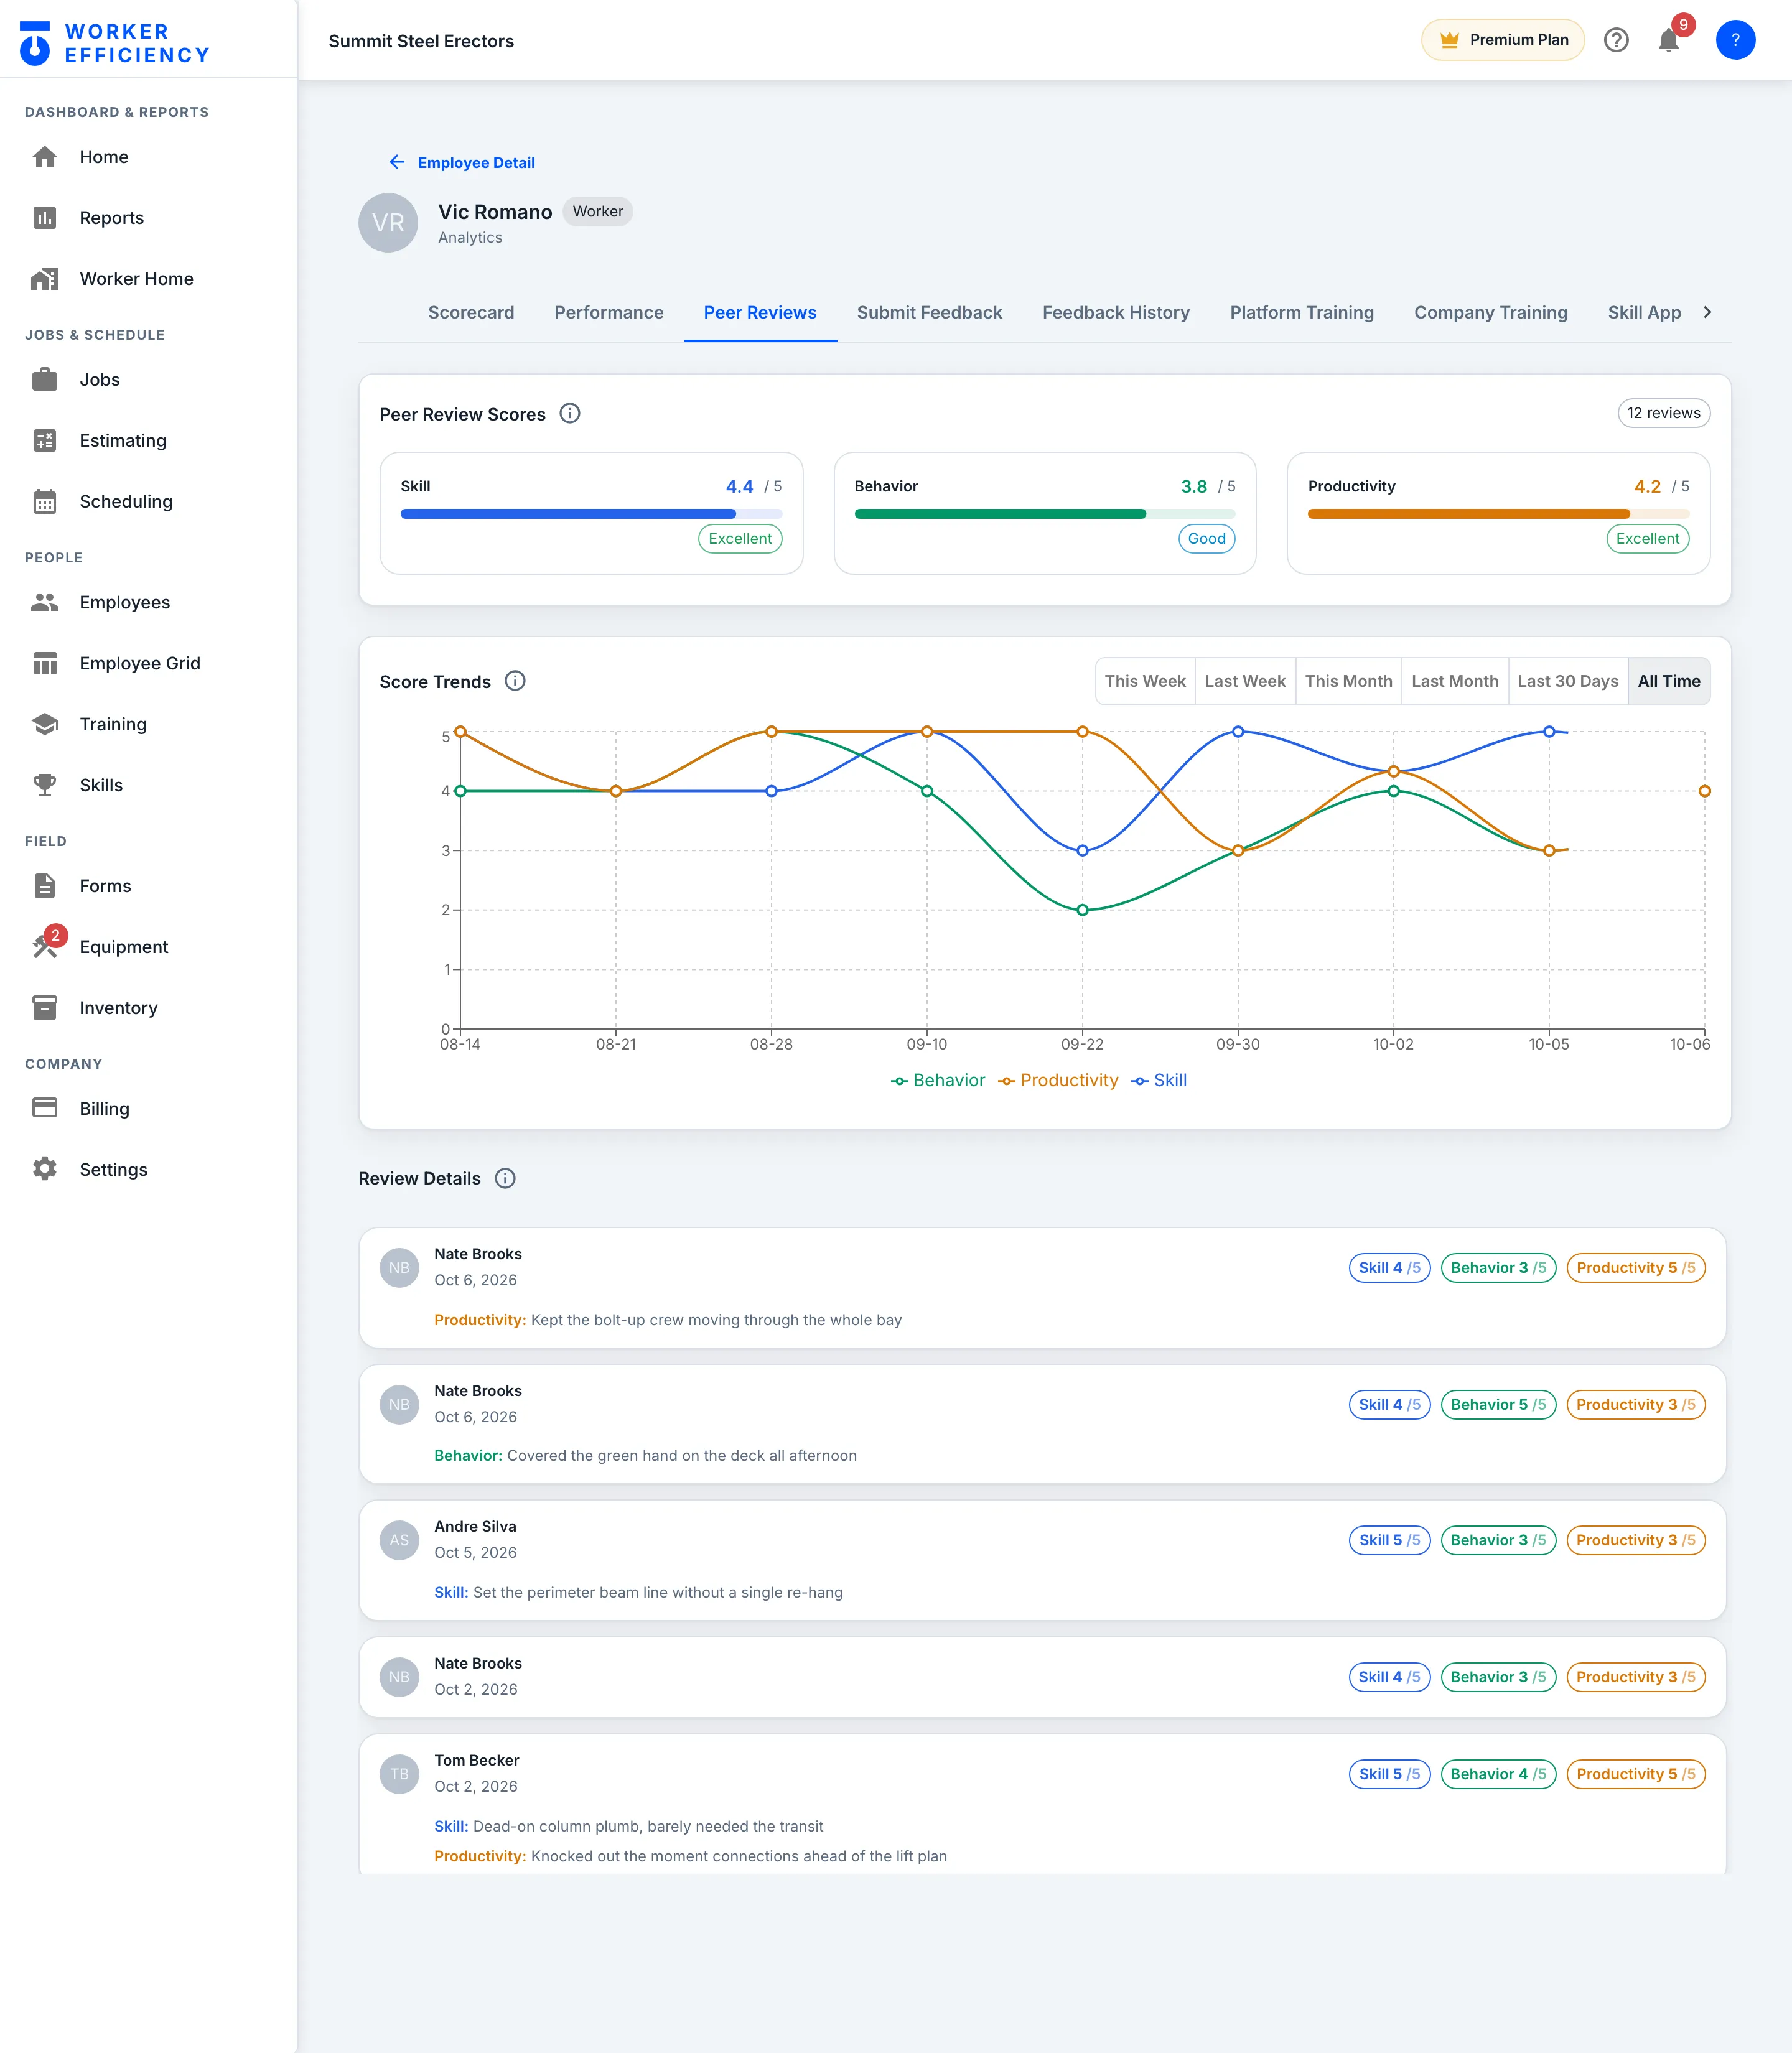The image size is (1792, 2053).
Task: Open the Estimating calculator icon
Action: [x=44, y=441]
